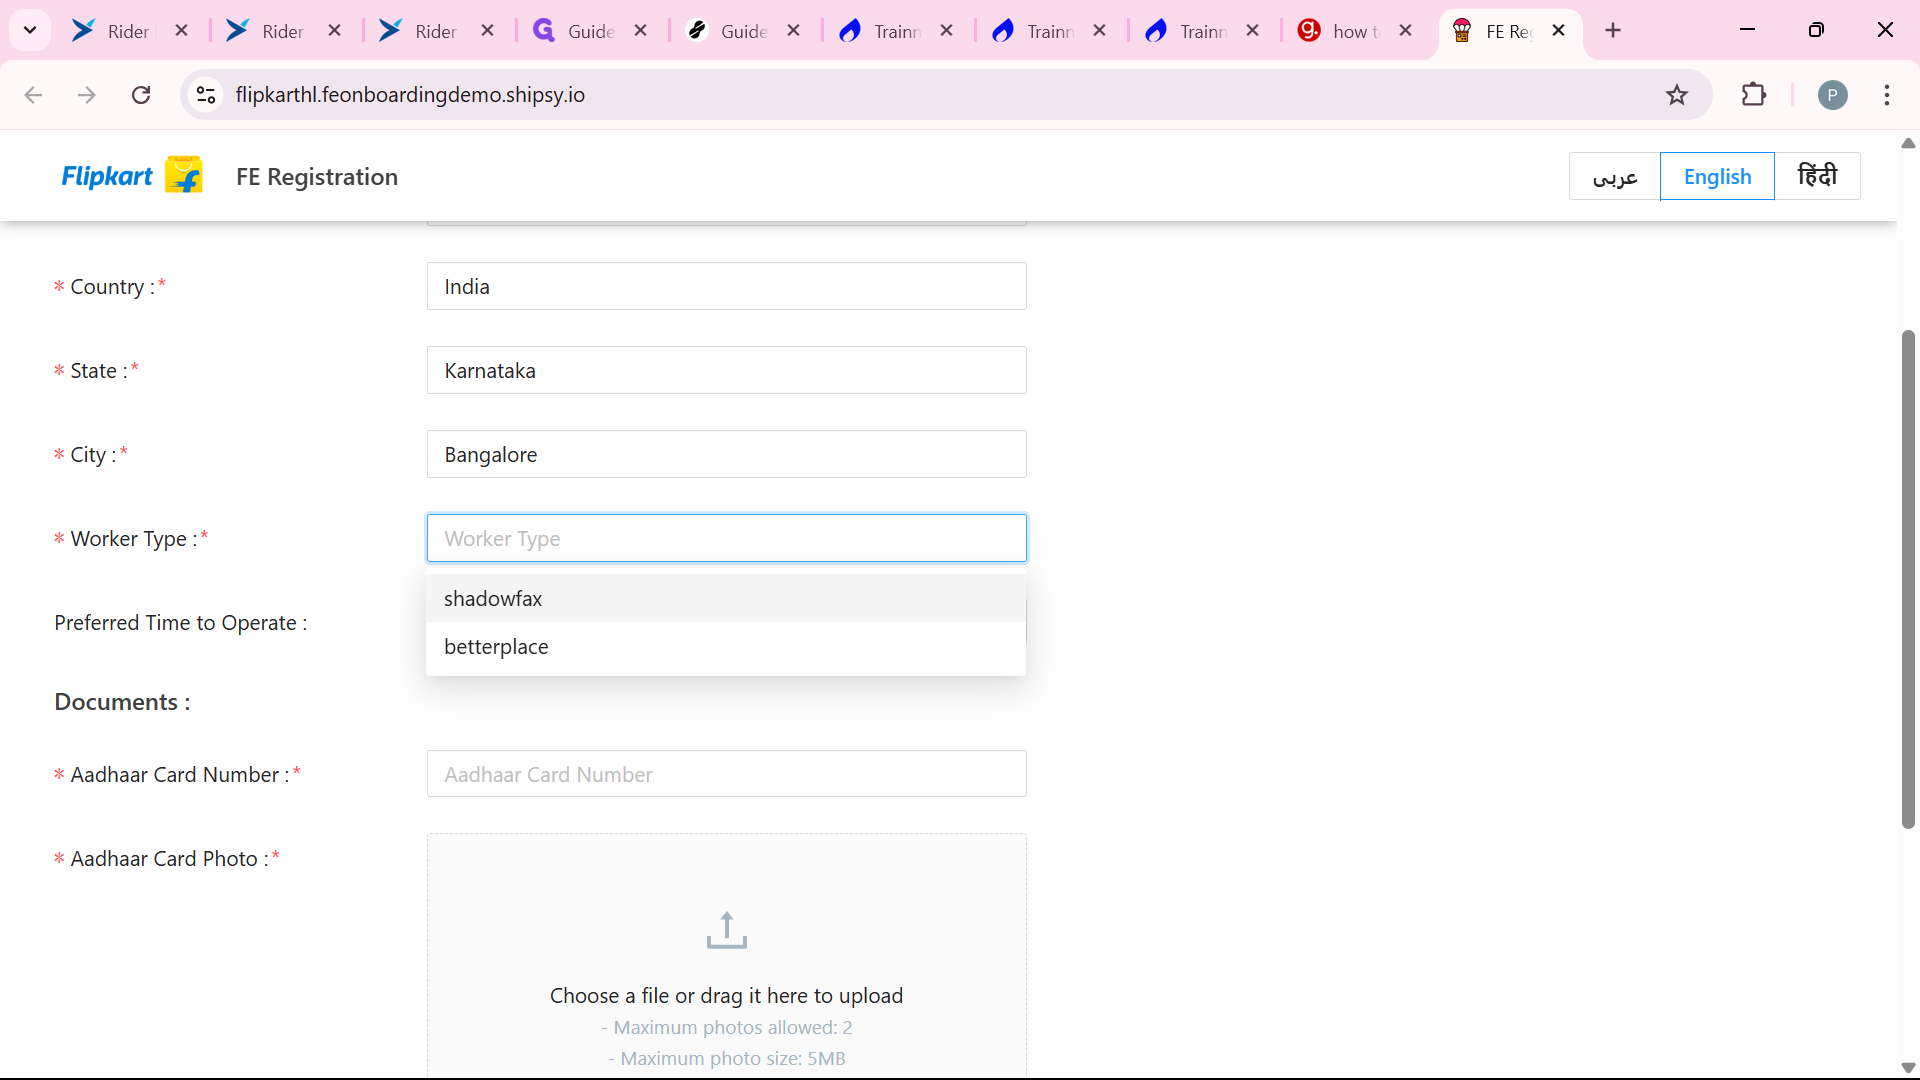Bookmark this page with star icon
The image size is (1920, 1080).
click(1677, 95)
